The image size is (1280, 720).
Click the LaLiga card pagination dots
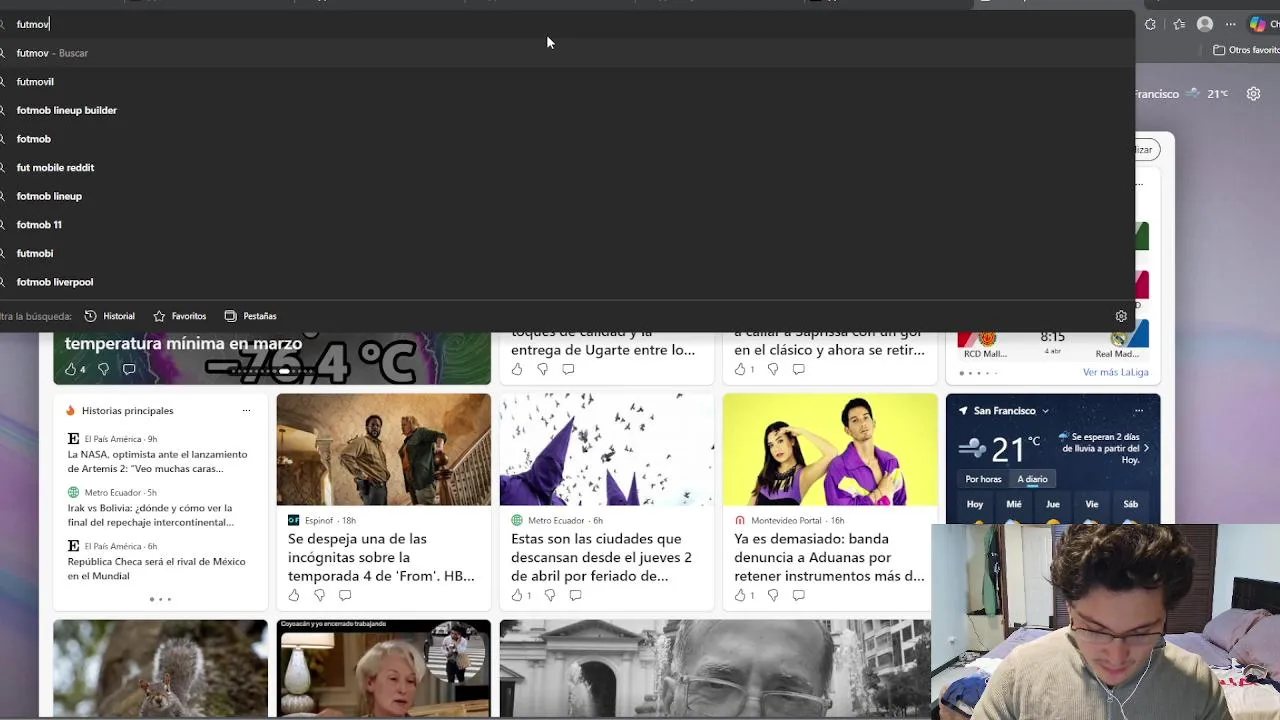(x=978, y=373)
